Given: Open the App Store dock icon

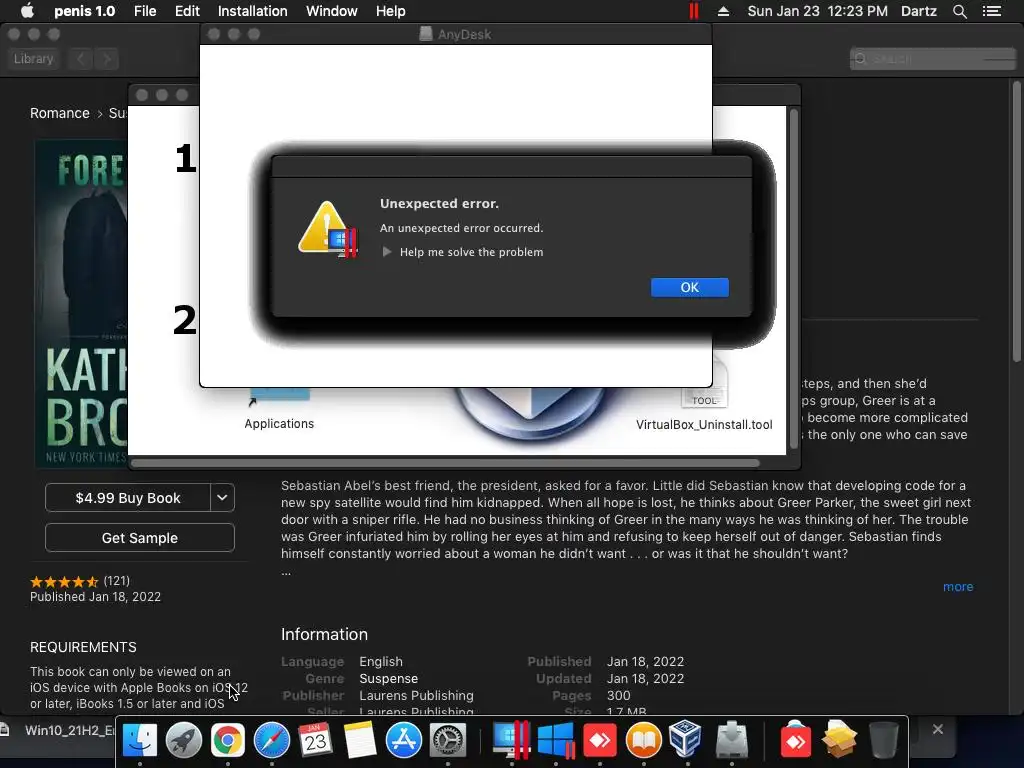Looking at the screenshot, I should 404,740.
